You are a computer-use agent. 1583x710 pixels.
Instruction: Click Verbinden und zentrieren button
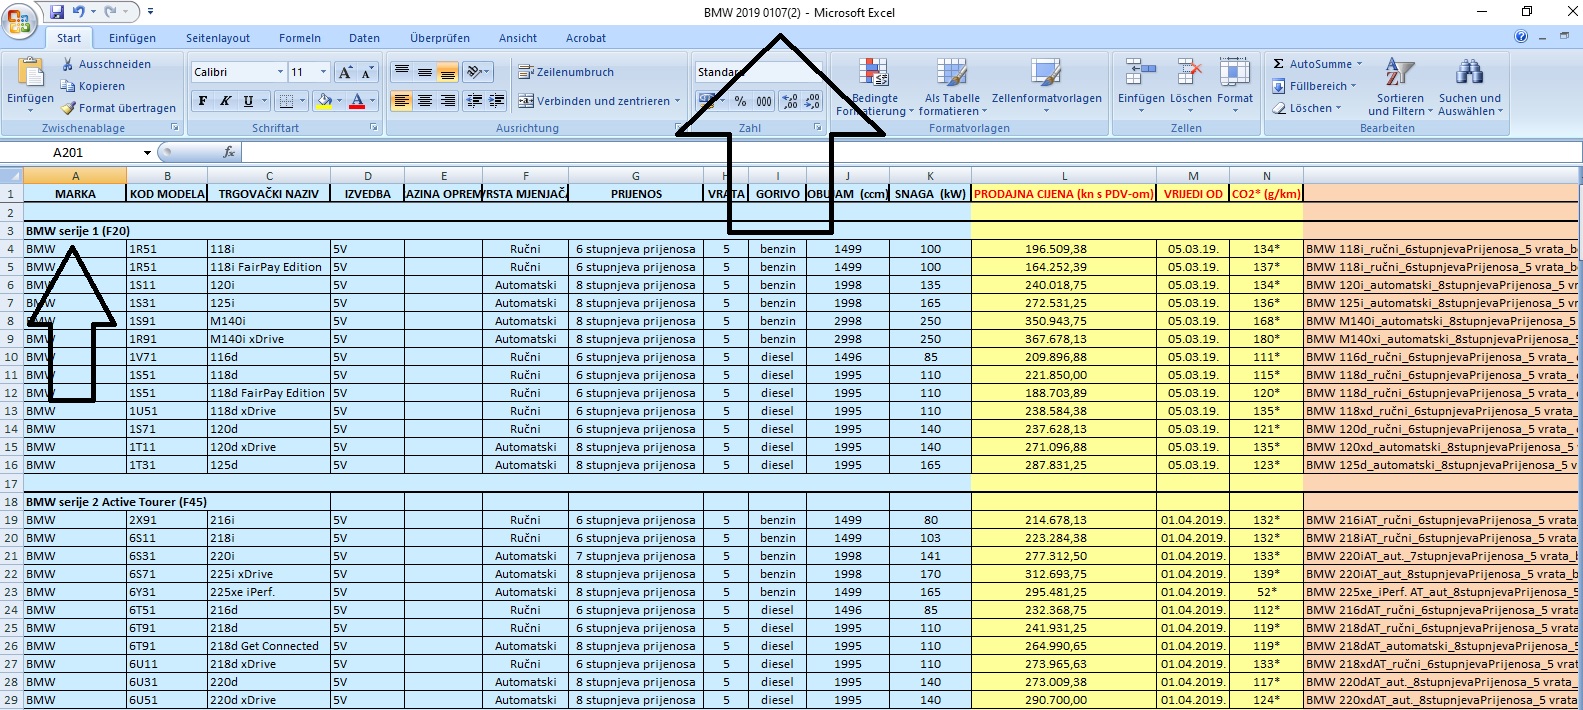[594, 101]
